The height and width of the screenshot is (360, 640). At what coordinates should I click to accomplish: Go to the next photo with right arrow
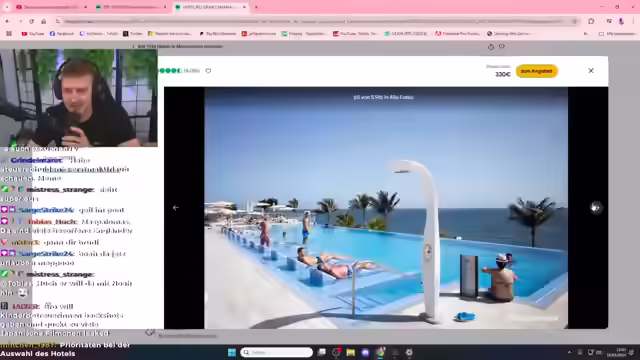point(596,208)
